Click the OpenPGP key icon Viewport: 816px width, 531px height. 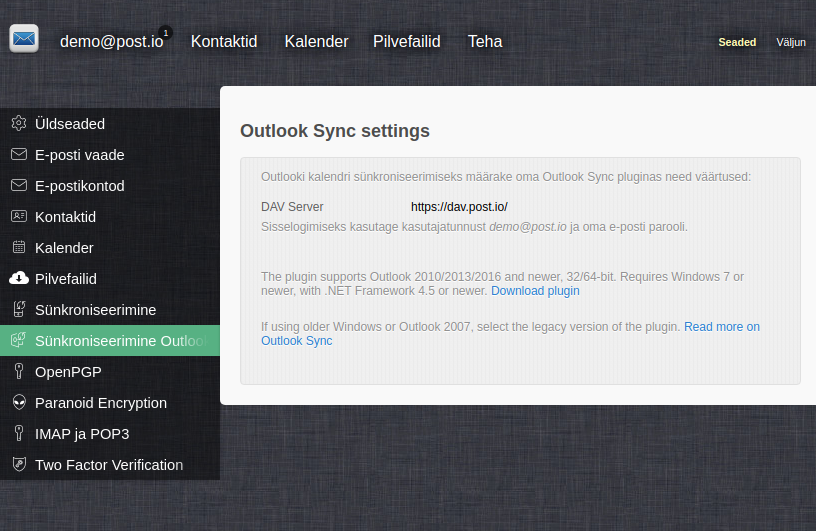[19, 371]
